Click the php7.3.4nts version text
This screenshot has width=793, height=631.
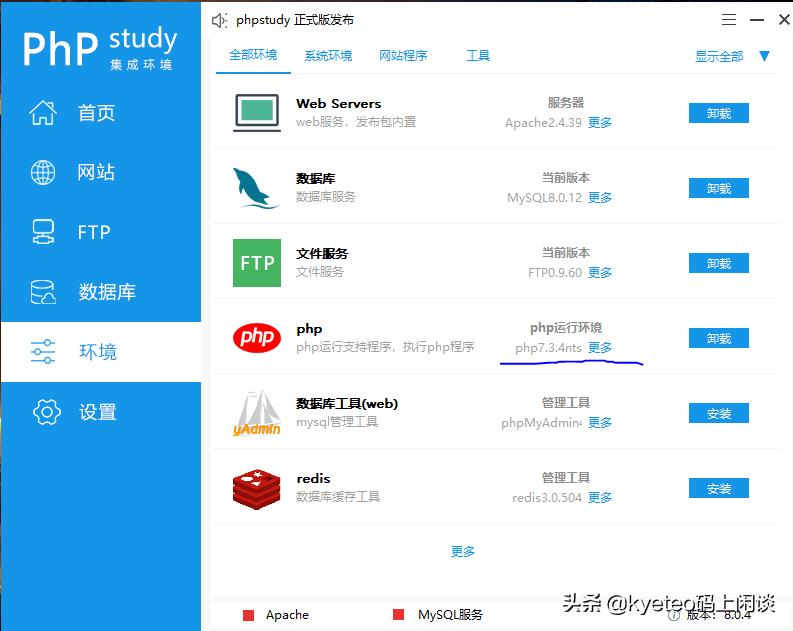(548, 348)
